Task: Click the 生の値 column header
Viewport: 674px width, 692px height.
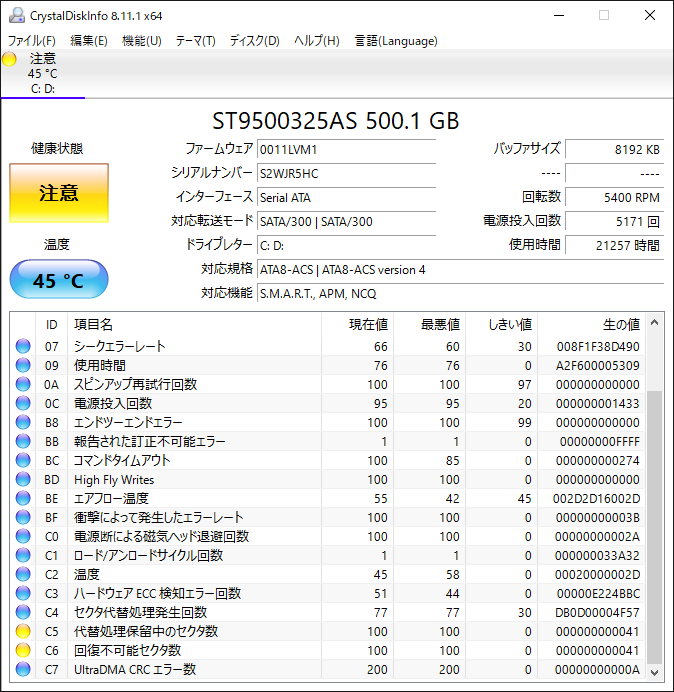Action: pos(591,324)
